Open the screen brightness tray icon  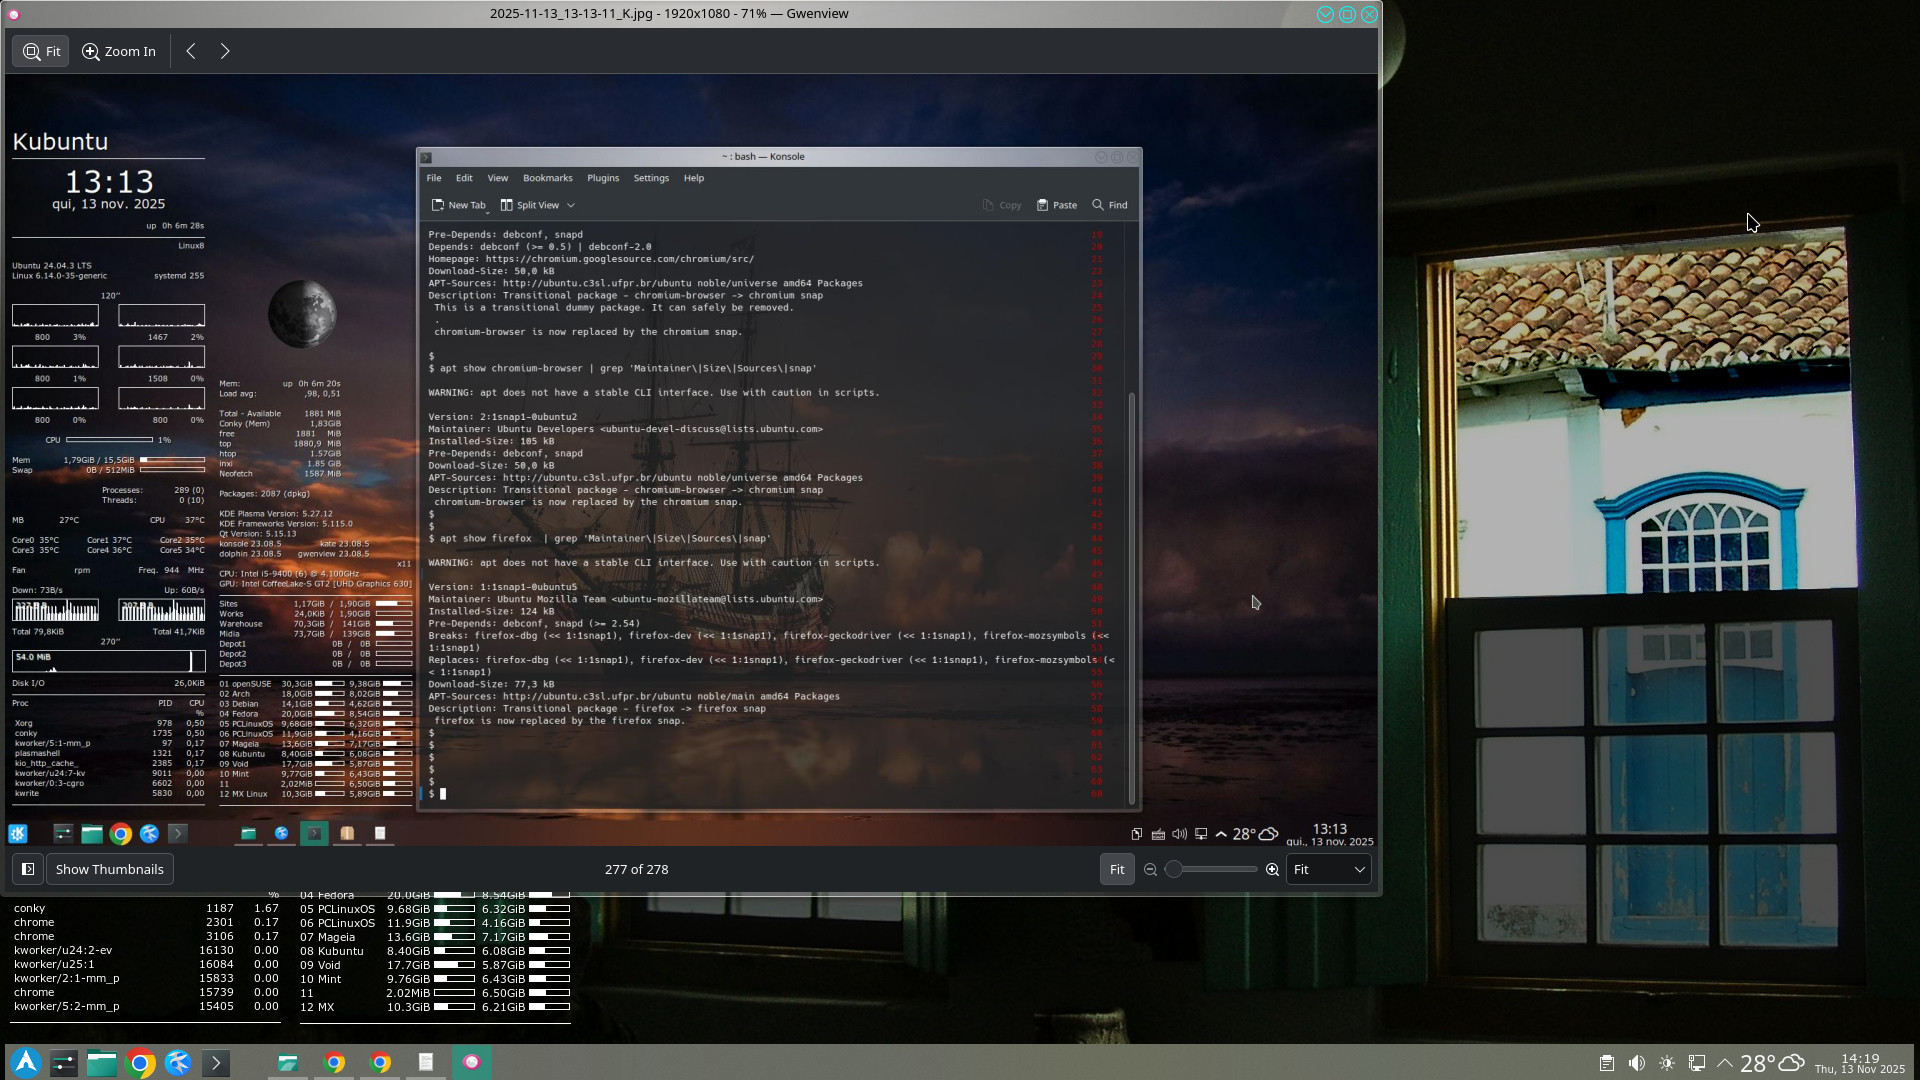[1666, 1063]
